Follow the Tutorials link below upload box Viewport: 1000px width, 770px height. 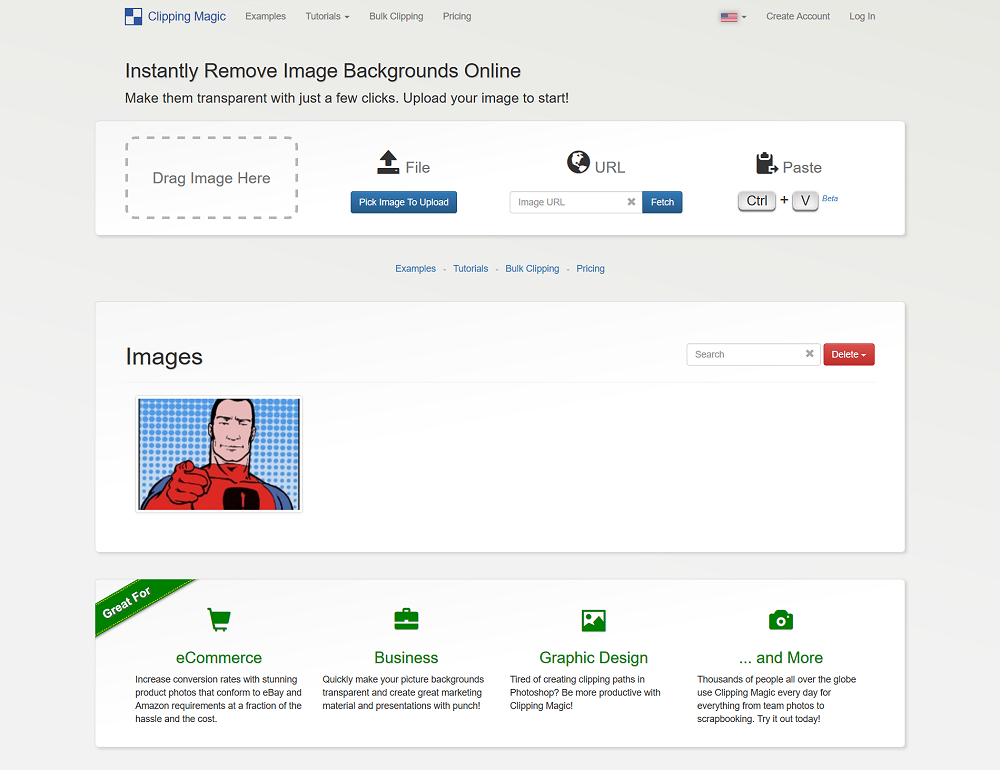[x=471, y=269]
